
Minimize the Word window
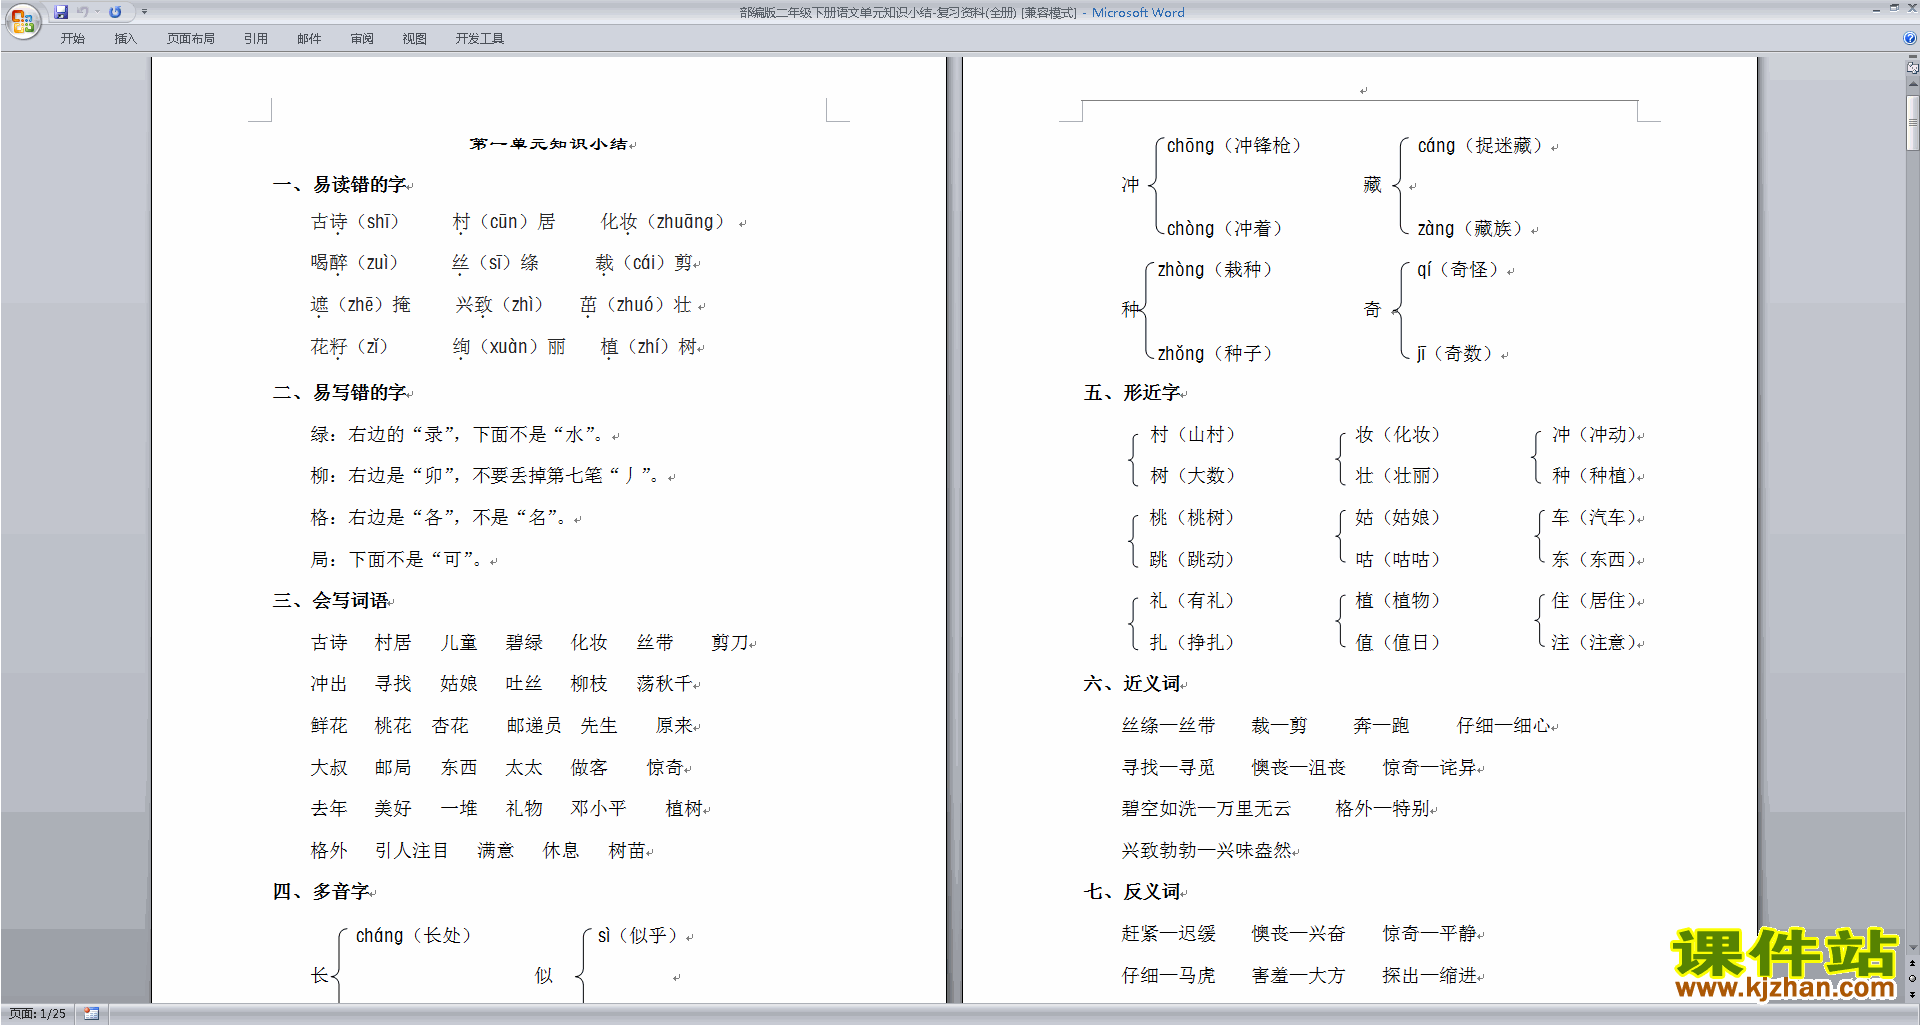(x=1876, y=9)
